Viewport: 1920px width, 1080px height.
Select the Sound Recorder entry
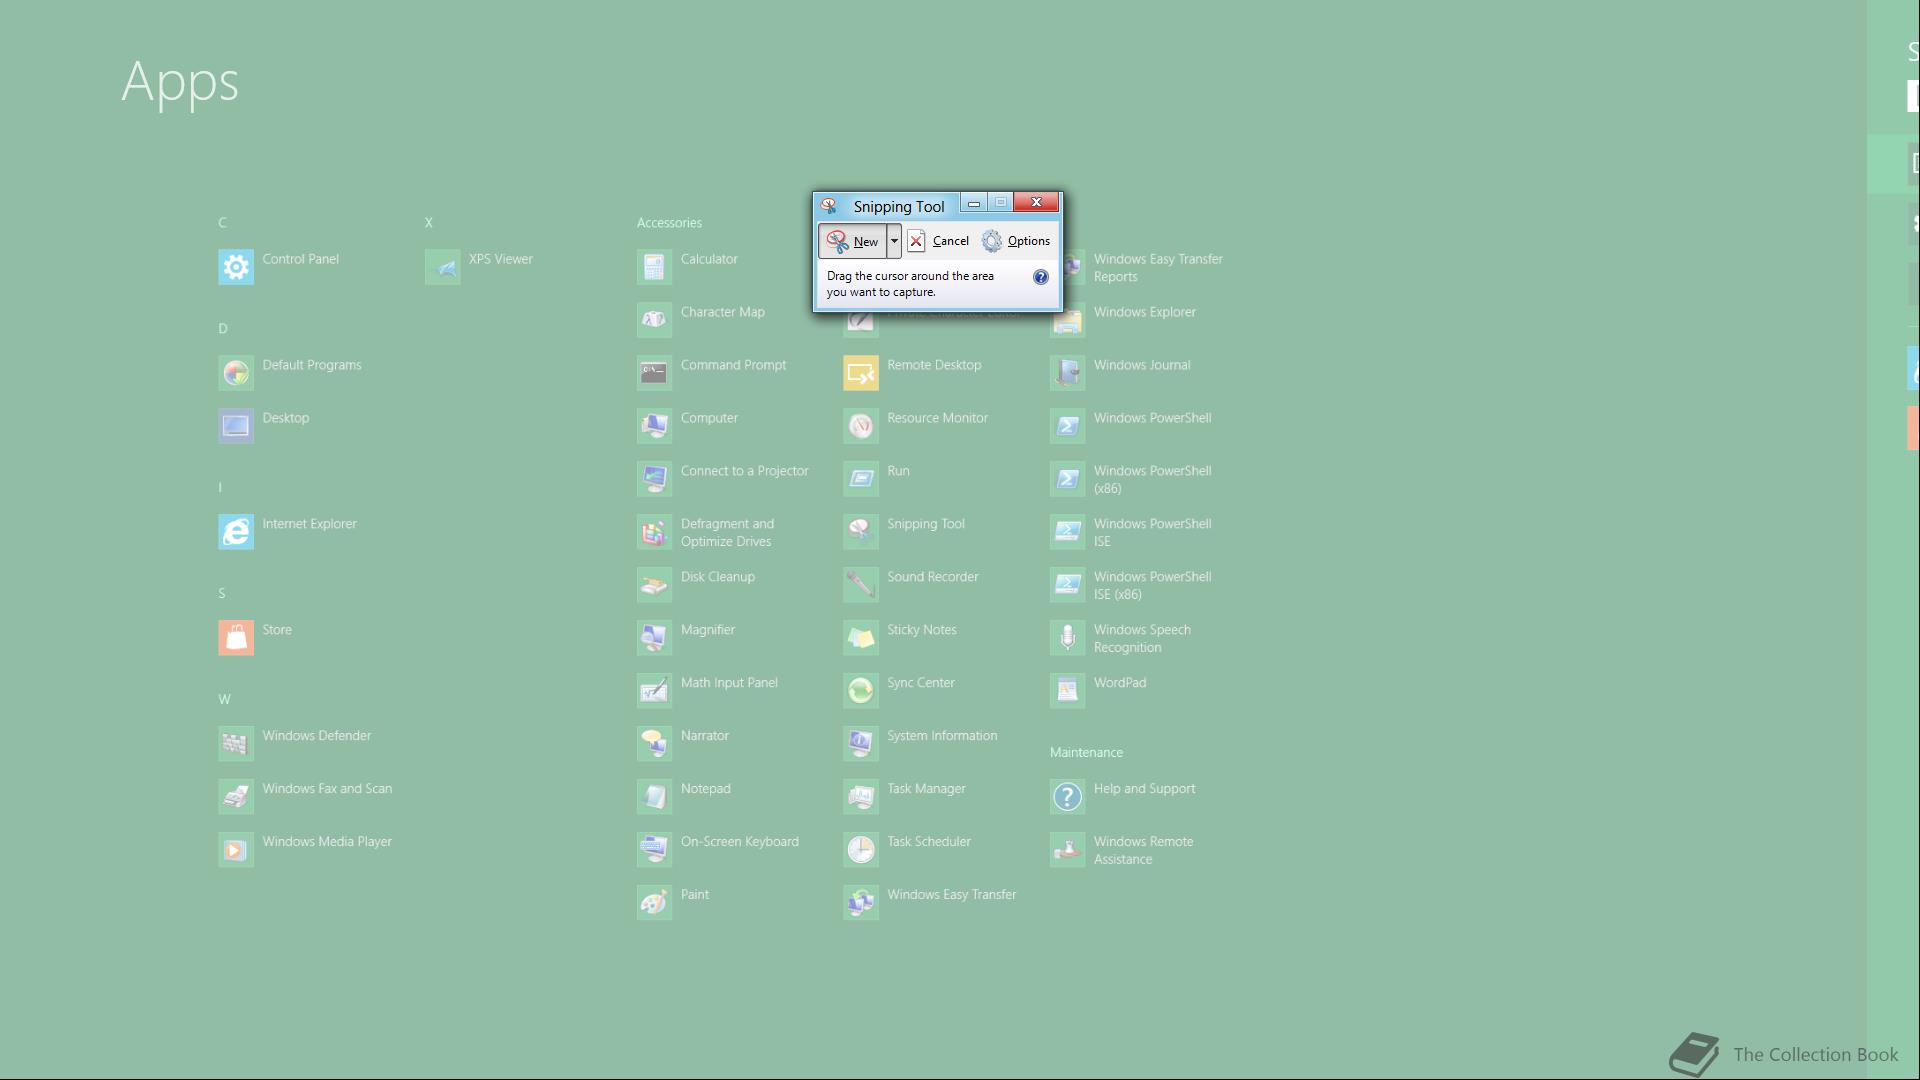(x=932, y=577)
